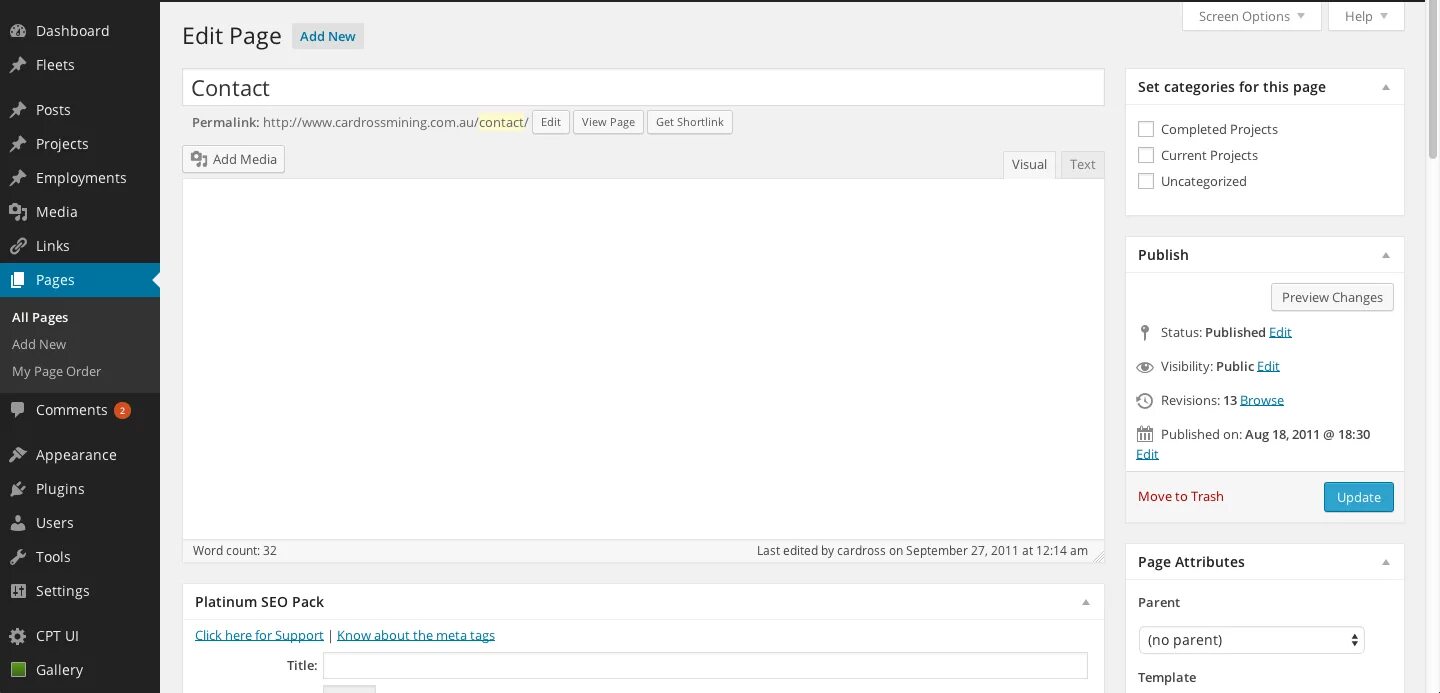Click the blue Update button
This screenshot has height=693, width=1440.
pyautogui.click(x=1359, y=497)
